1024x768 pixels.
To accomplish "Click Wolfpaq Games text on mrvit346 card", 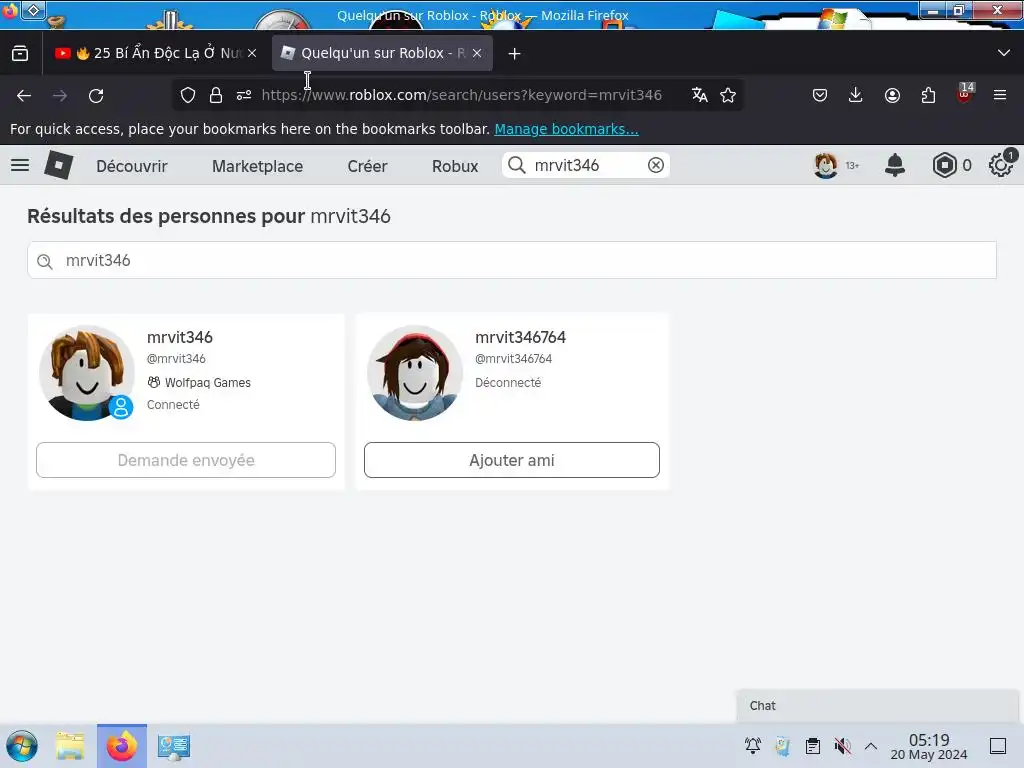I will pyautogui.click(x=207, y=383).
